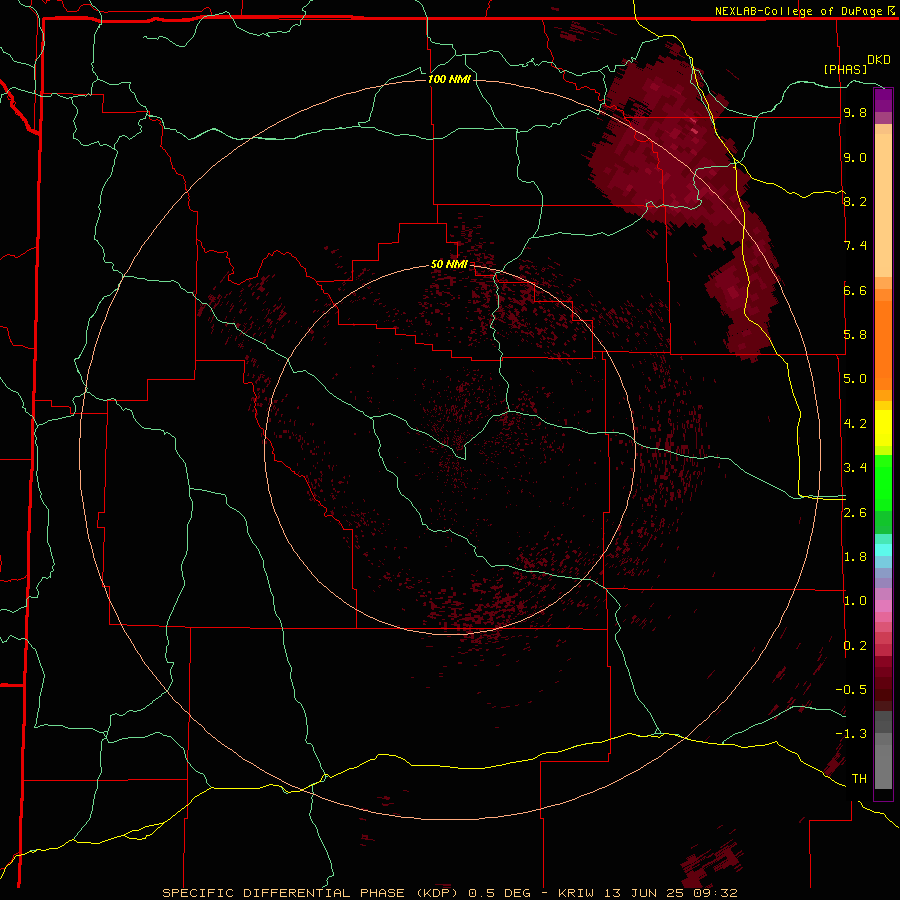900x900 pixels.
Task: Click the 2.6 value on color scale
Action: tap(855, 513)
